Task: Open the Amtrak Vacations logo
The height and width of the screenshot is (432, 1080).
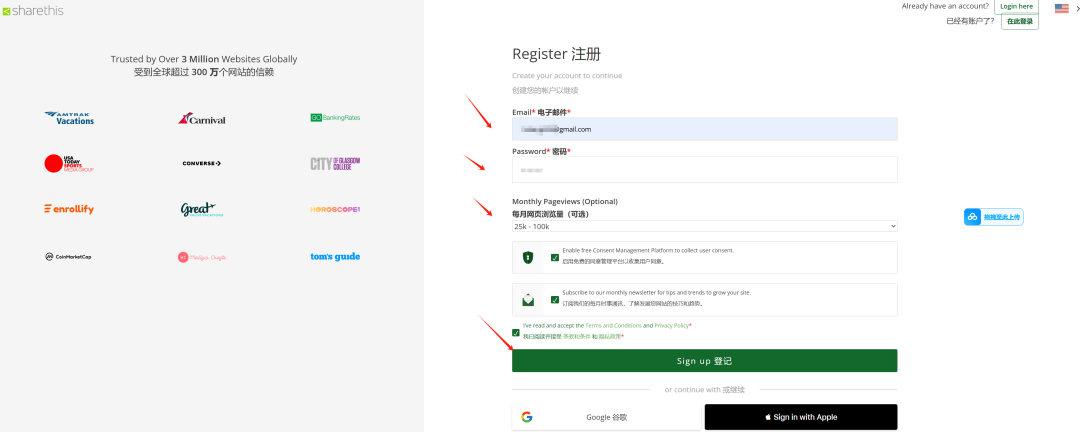Action: point(70,119)
